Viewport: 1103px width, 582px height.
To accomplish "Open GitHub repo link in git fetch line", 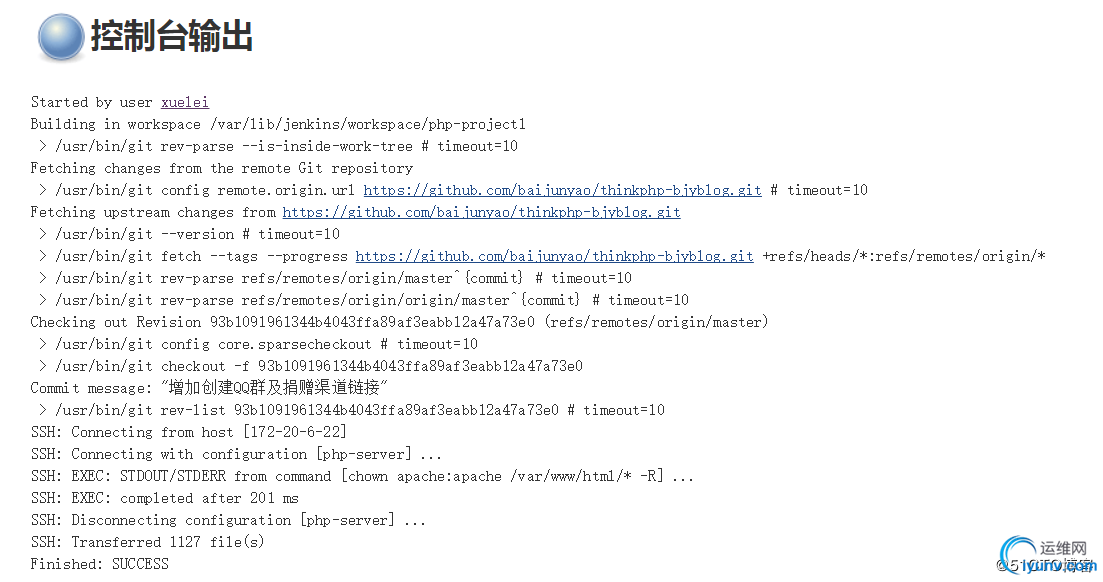I will [x=554, y=256].
